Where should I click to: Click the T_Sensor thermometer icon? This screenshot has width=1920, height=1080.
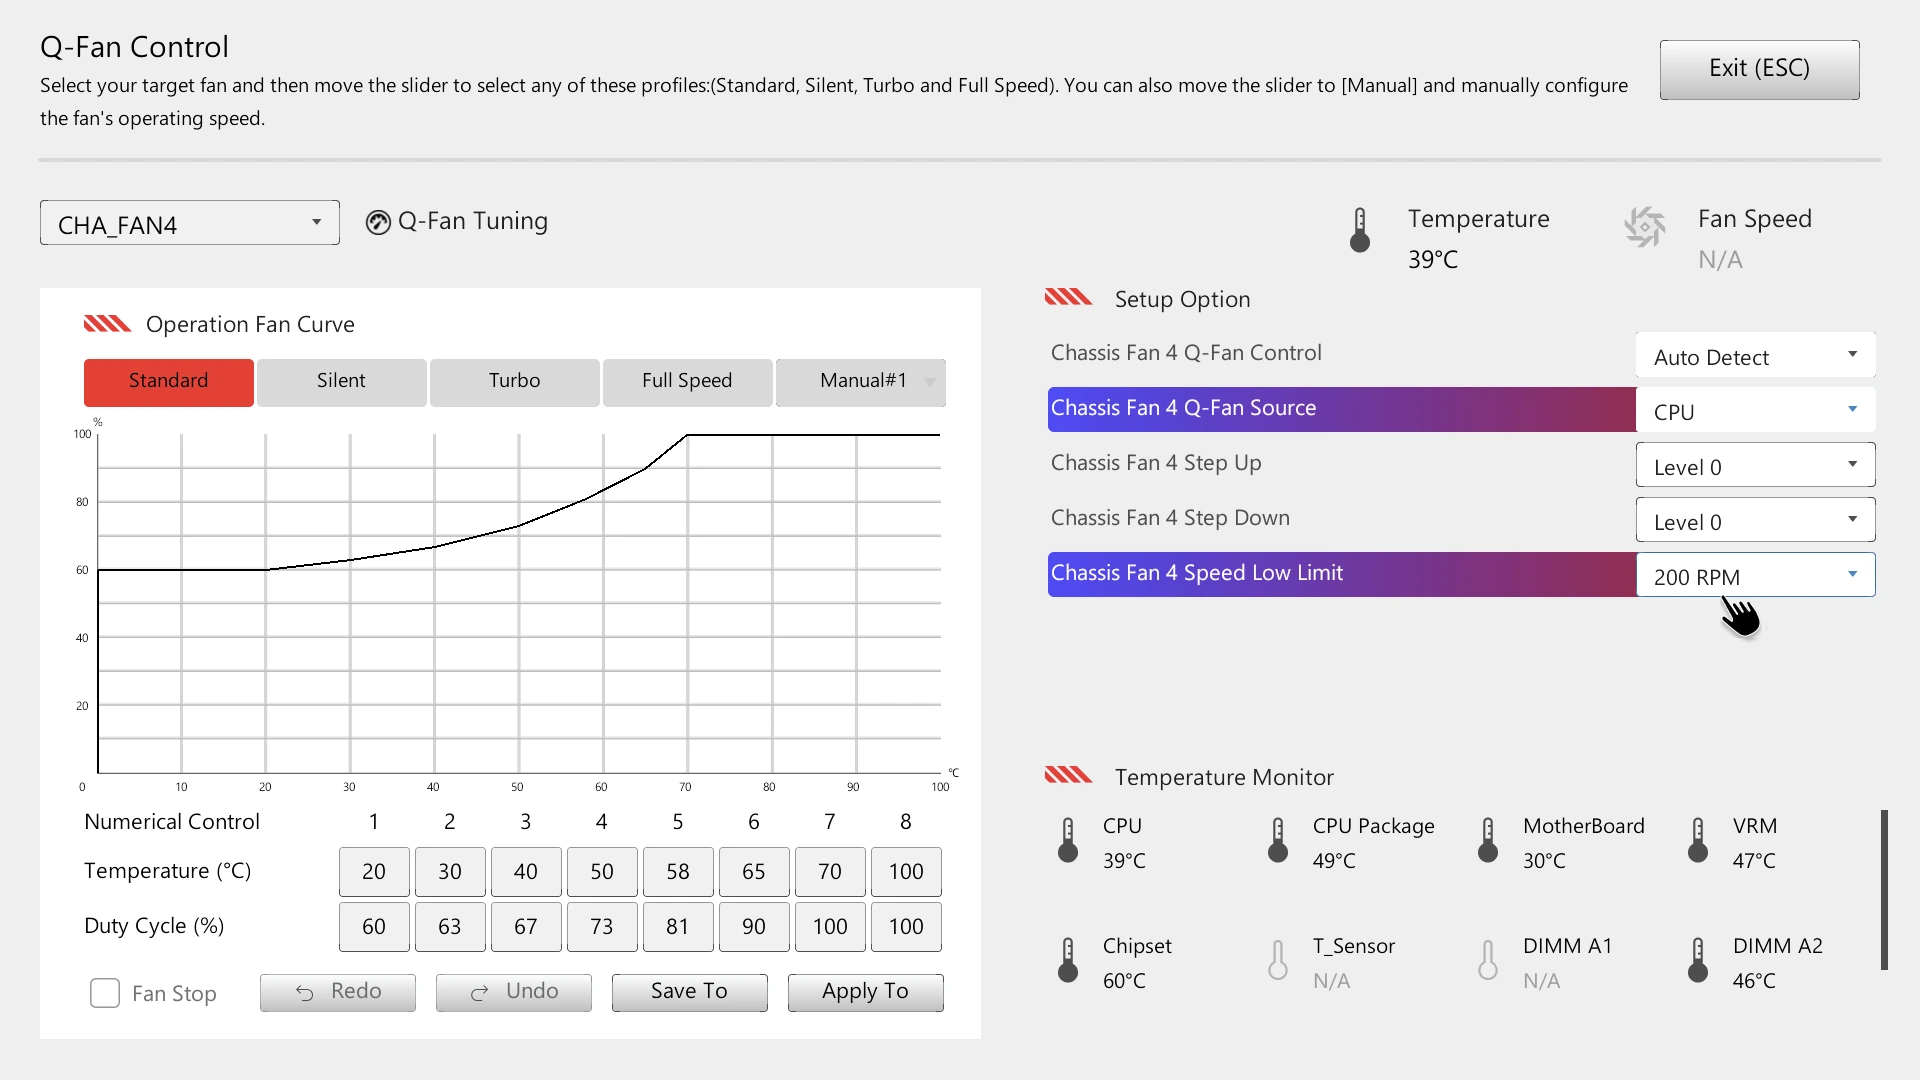click(x=1278, y=960)
